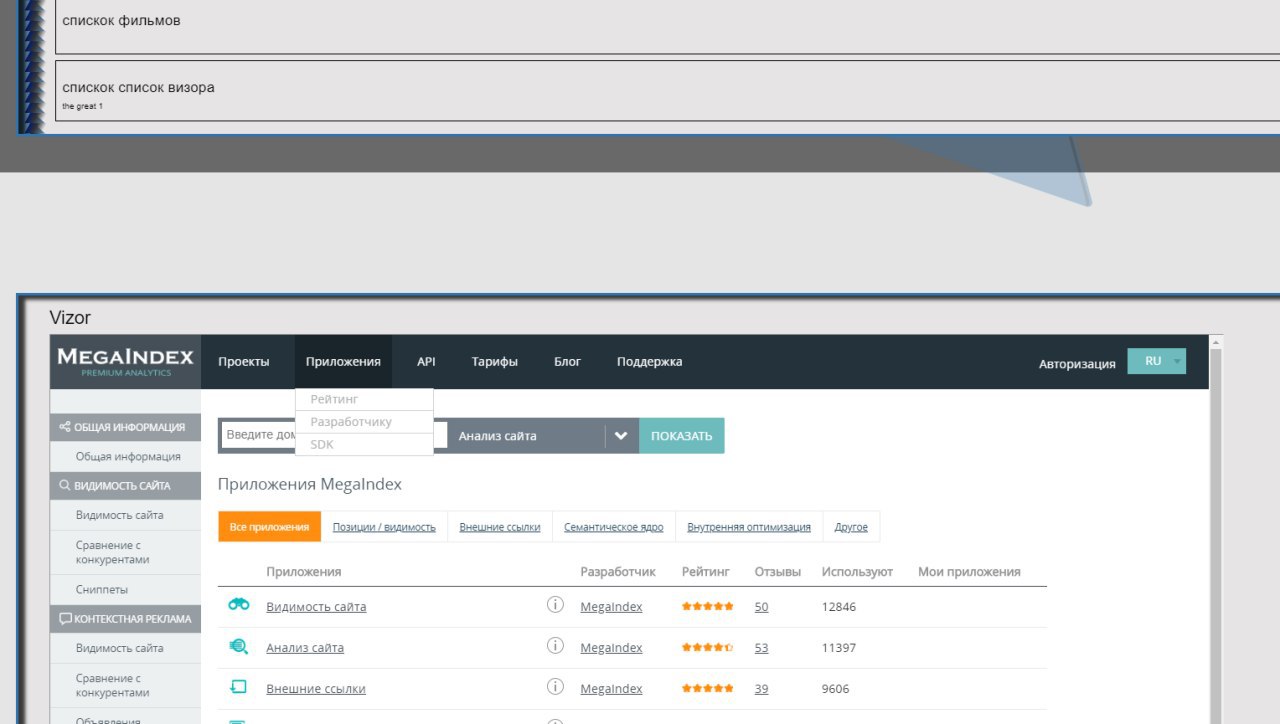Select the Другое tab
Image resolution: width=1280 pixels, height=724 pixels.
click(x=851, y=527)
